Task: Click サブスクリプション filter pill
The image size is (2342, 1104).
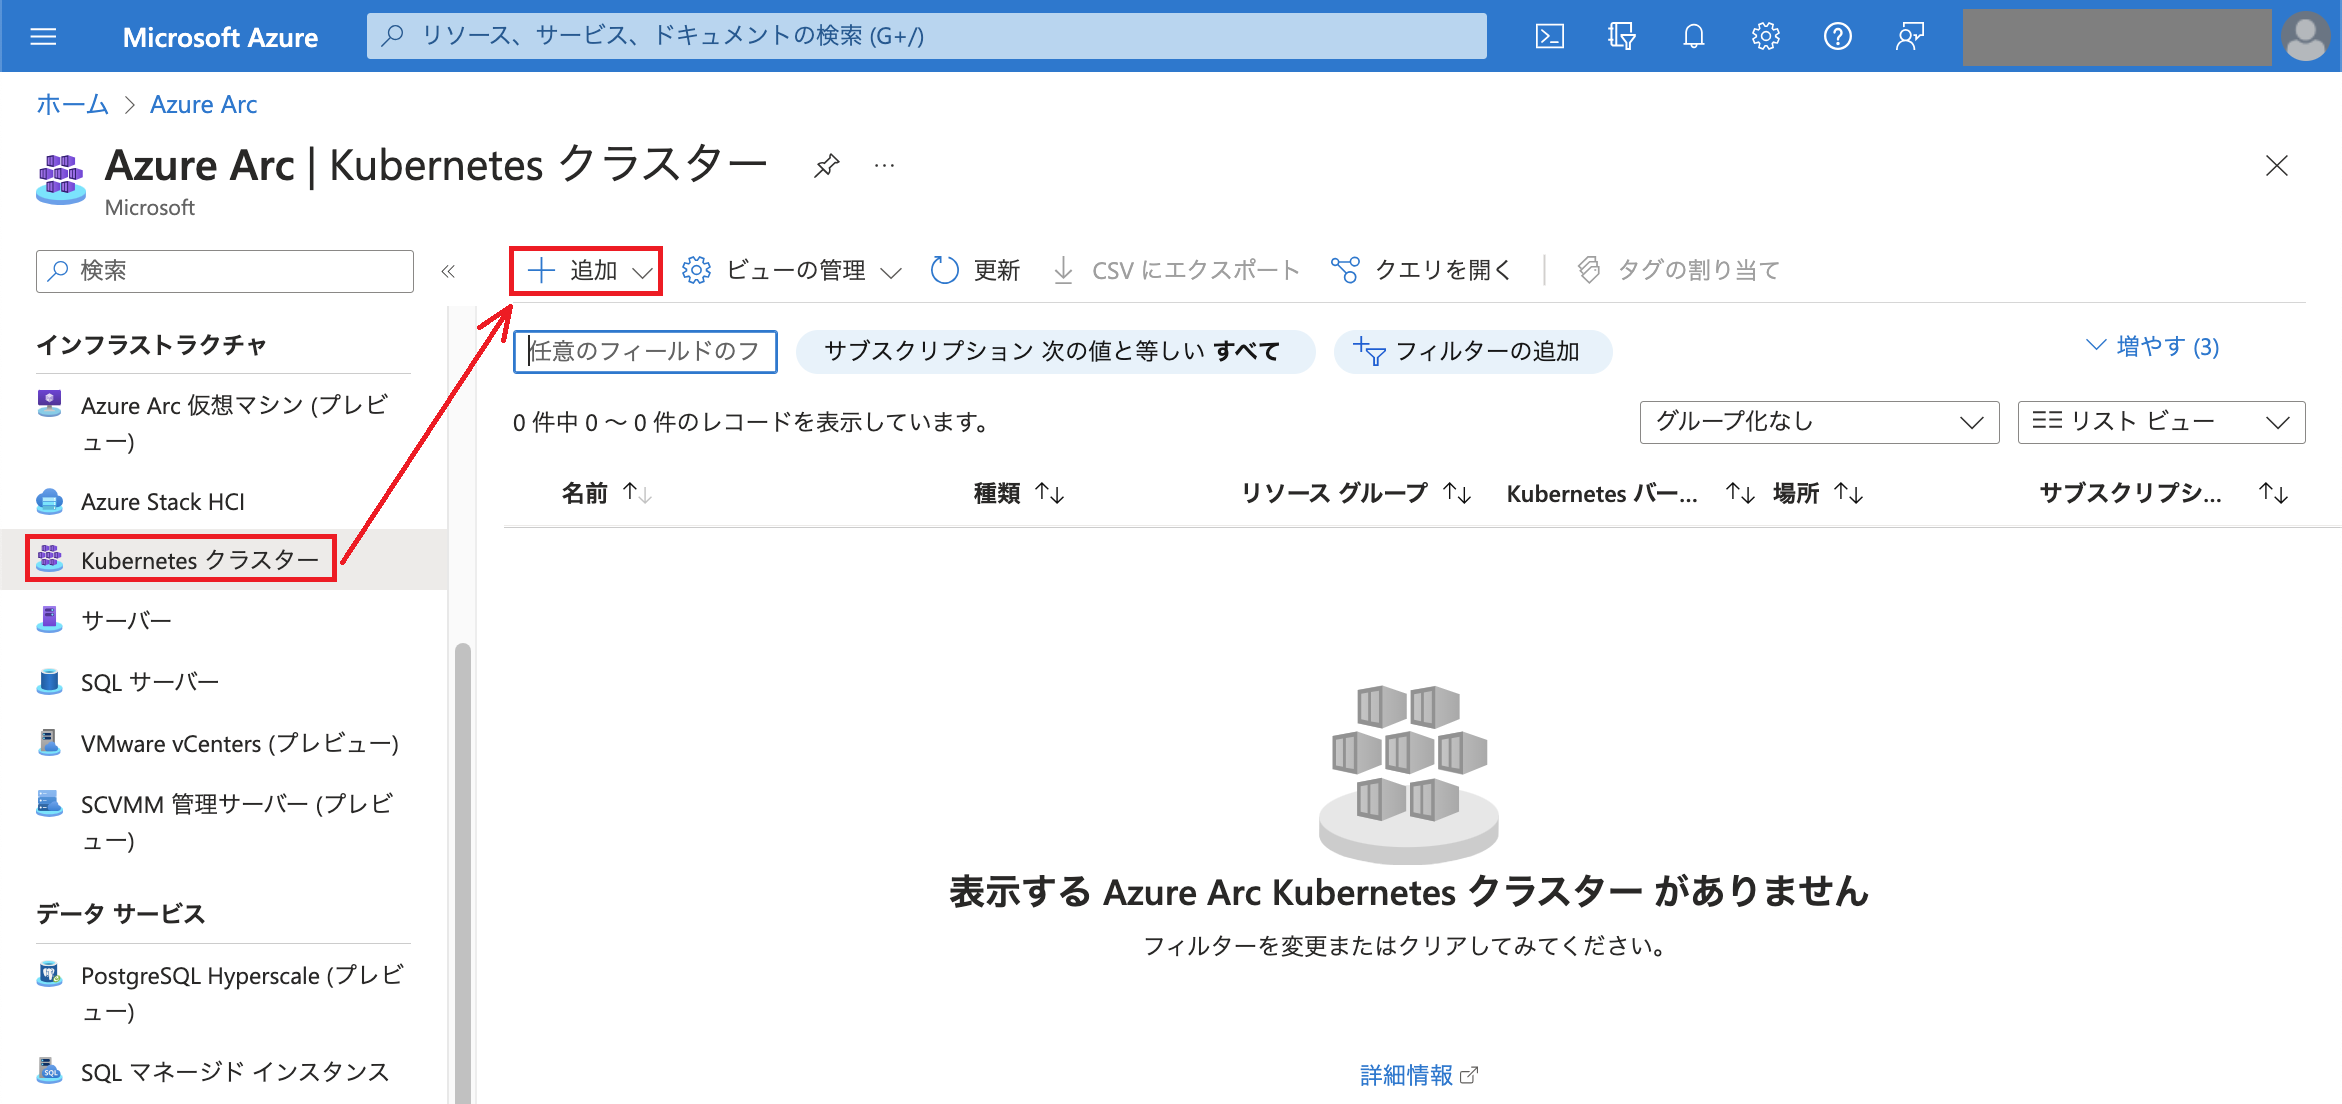Action: (x=1055, y=351)
